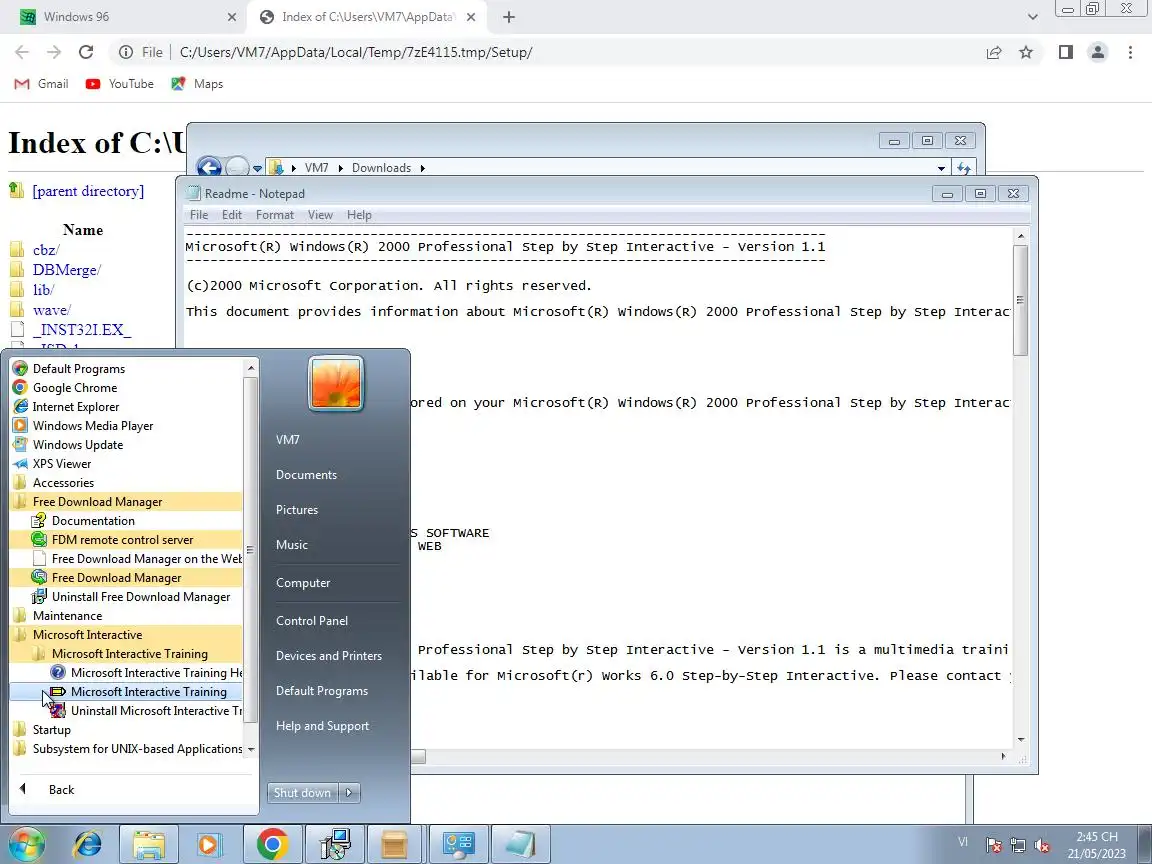Open Documents from Start menu
The image size is (1152, 864).
(306, 475)
